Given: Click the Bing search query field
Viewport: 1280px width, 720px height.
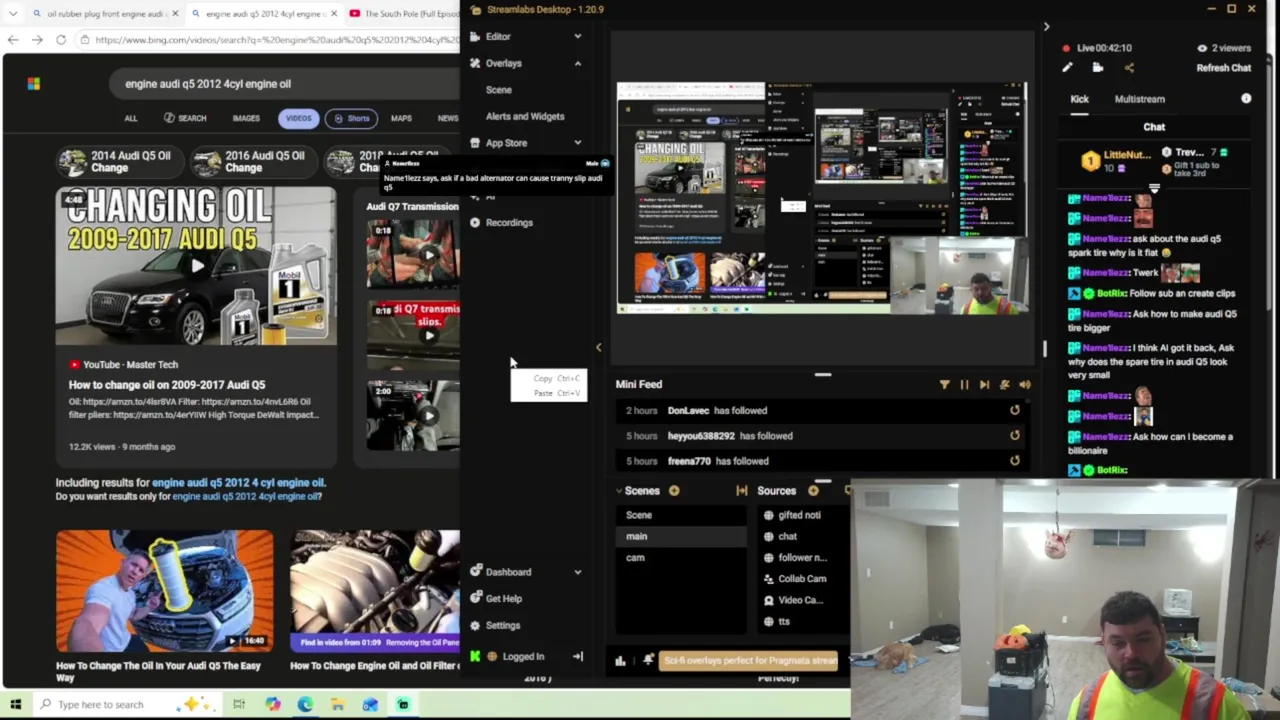Looking at the screenshot, I should point(285,84).
